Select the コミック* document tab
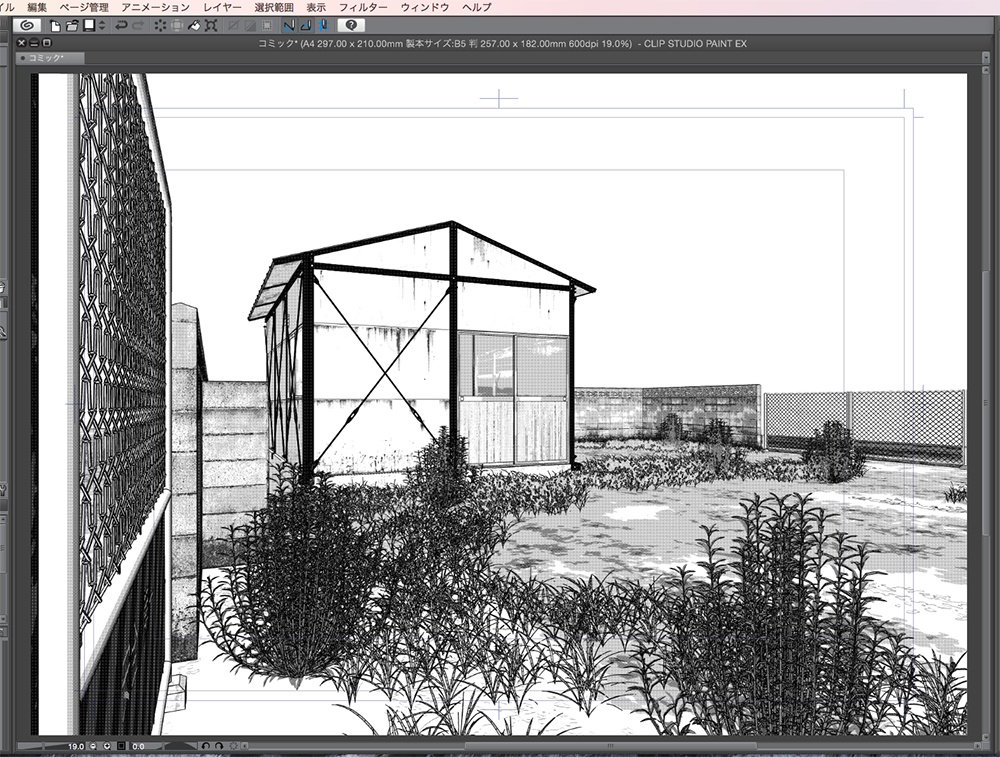 pos(50,58)
